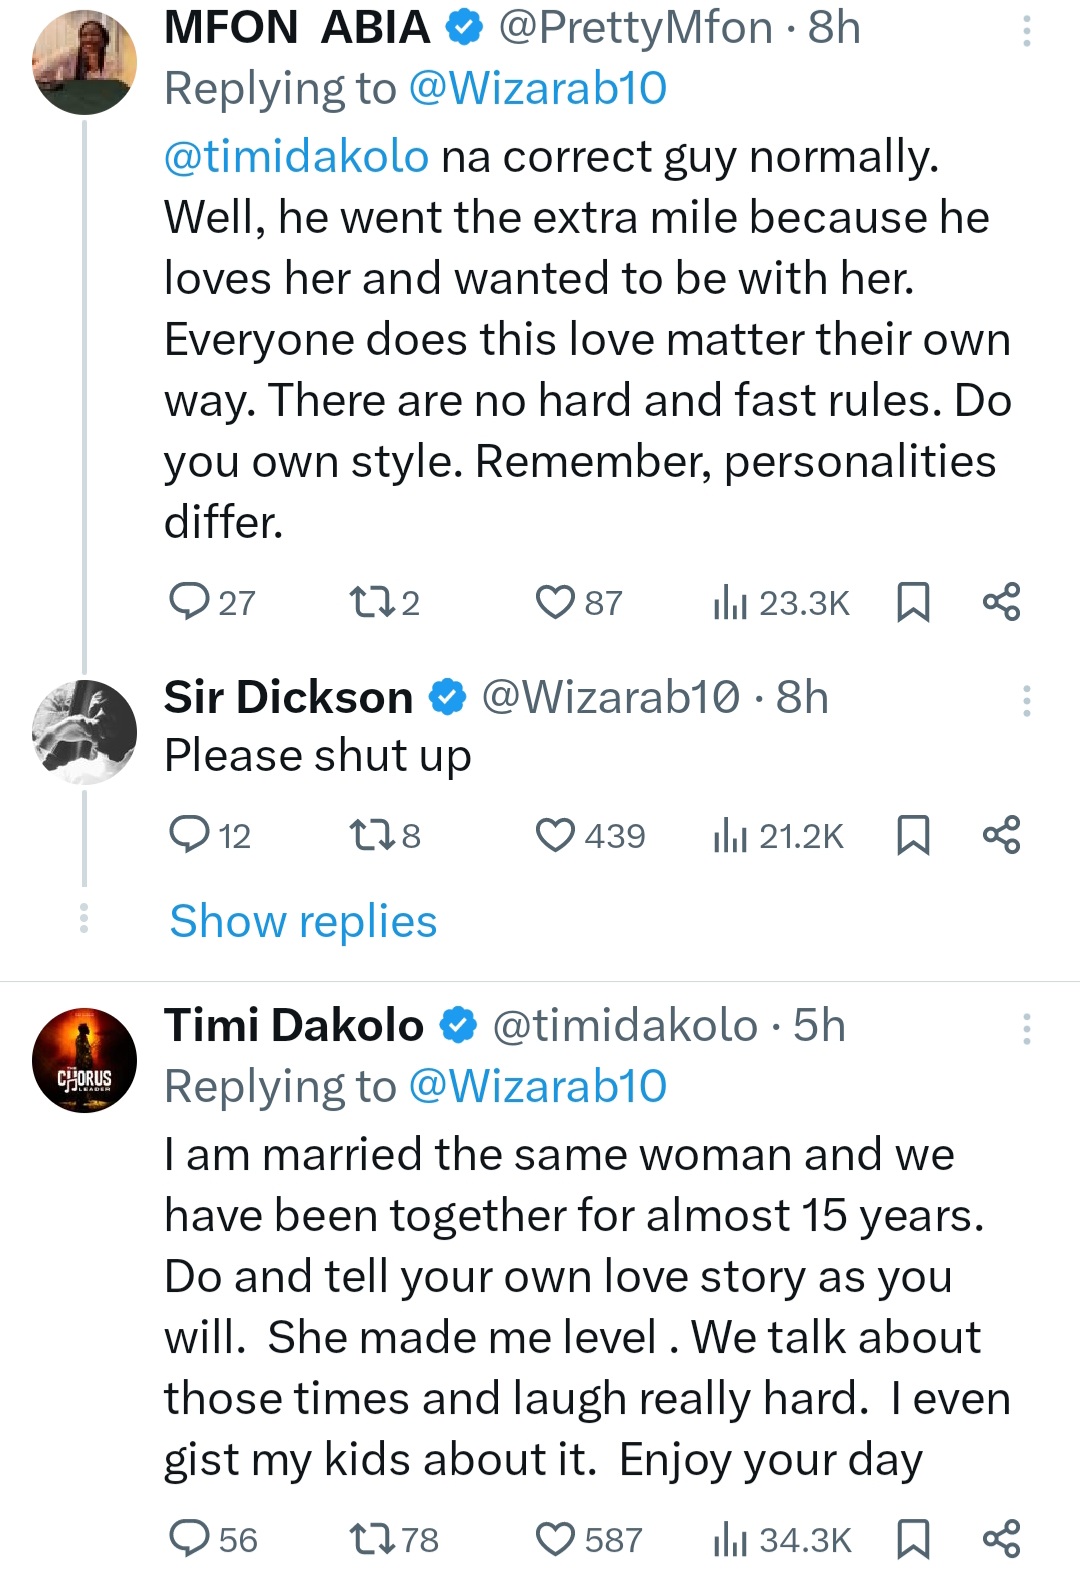Open MFON ABIA's profile picture
The height and width of the screenshot is (1589, 1080).
click(84, 63)
